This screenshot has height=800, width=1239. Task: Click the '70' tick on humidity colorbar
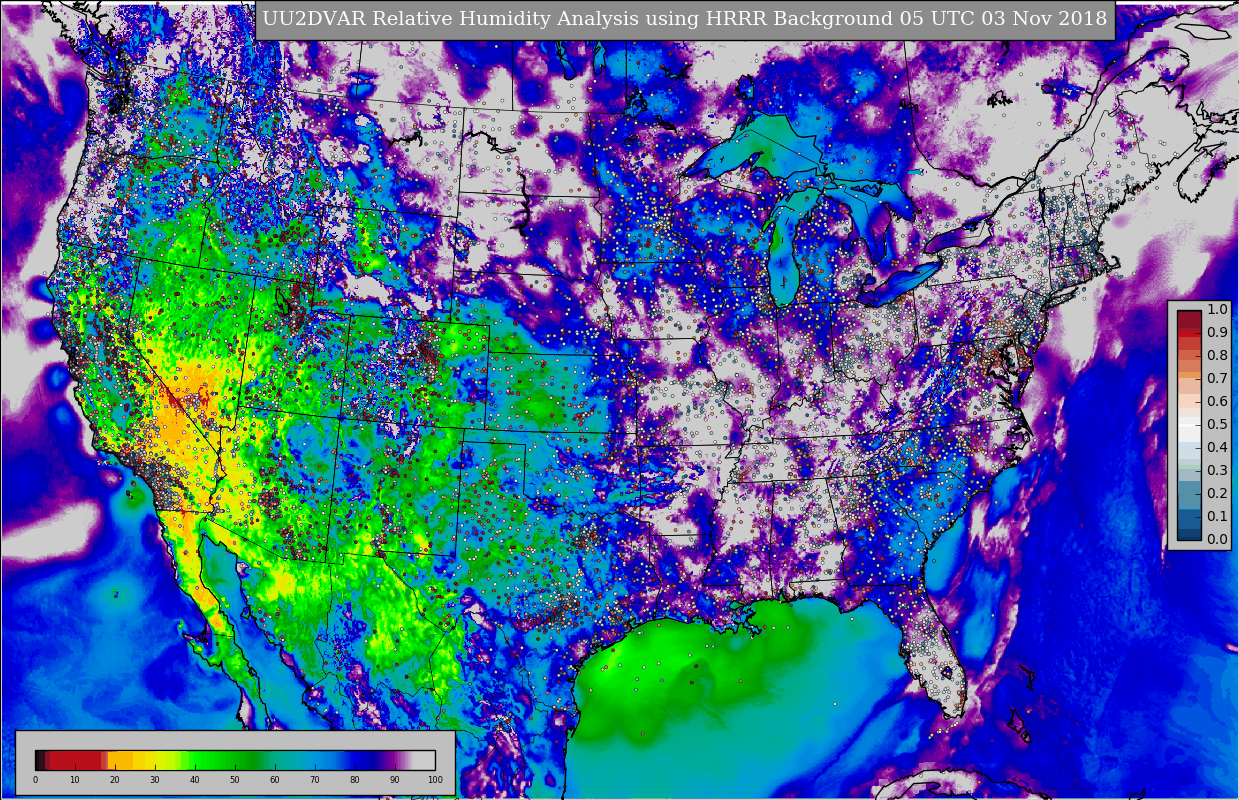(x=315, y=780)
